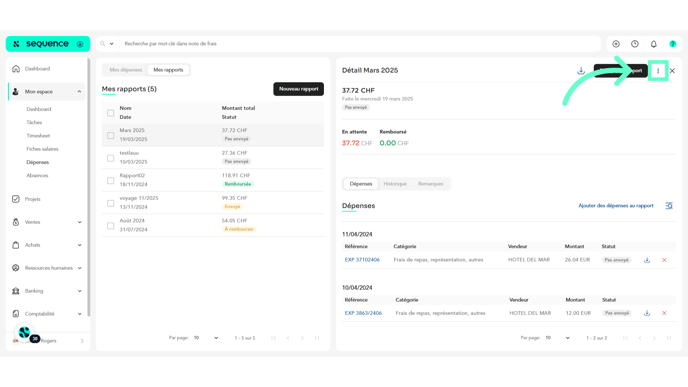
Task: Open the floating chat widget with badge
Action: coord(25,333)
